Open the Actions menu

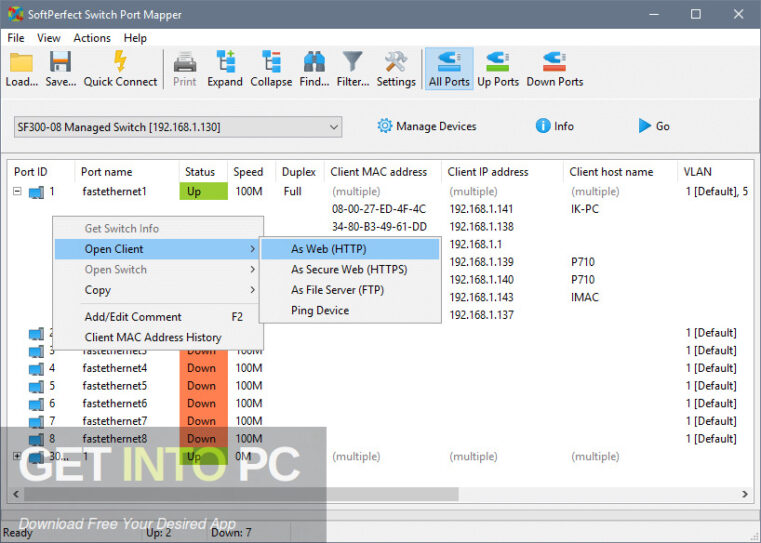92,38
